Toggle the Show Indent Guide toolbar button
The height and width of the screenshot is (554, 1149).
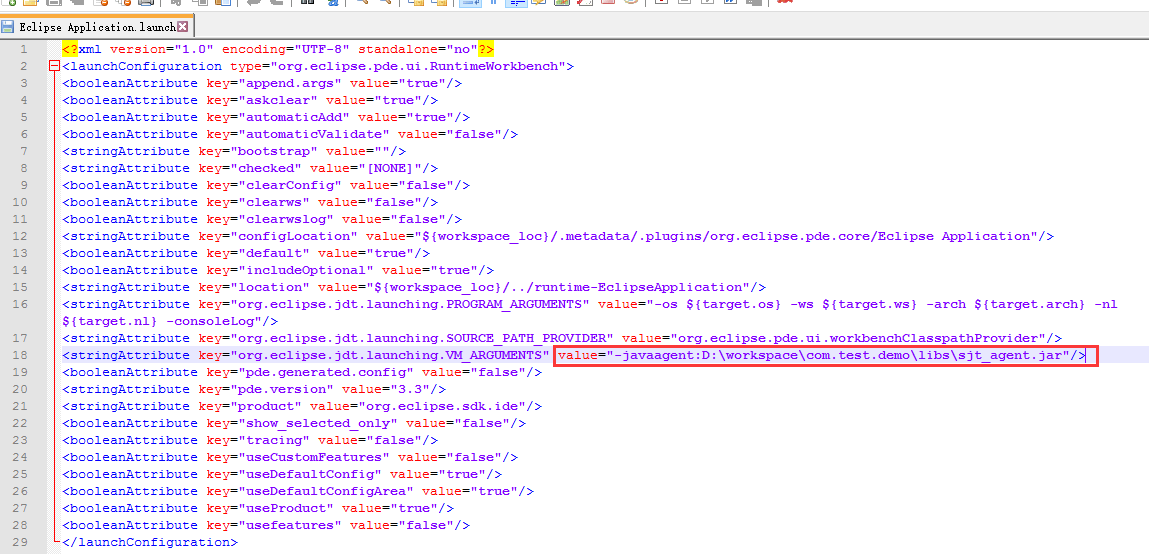516,3
